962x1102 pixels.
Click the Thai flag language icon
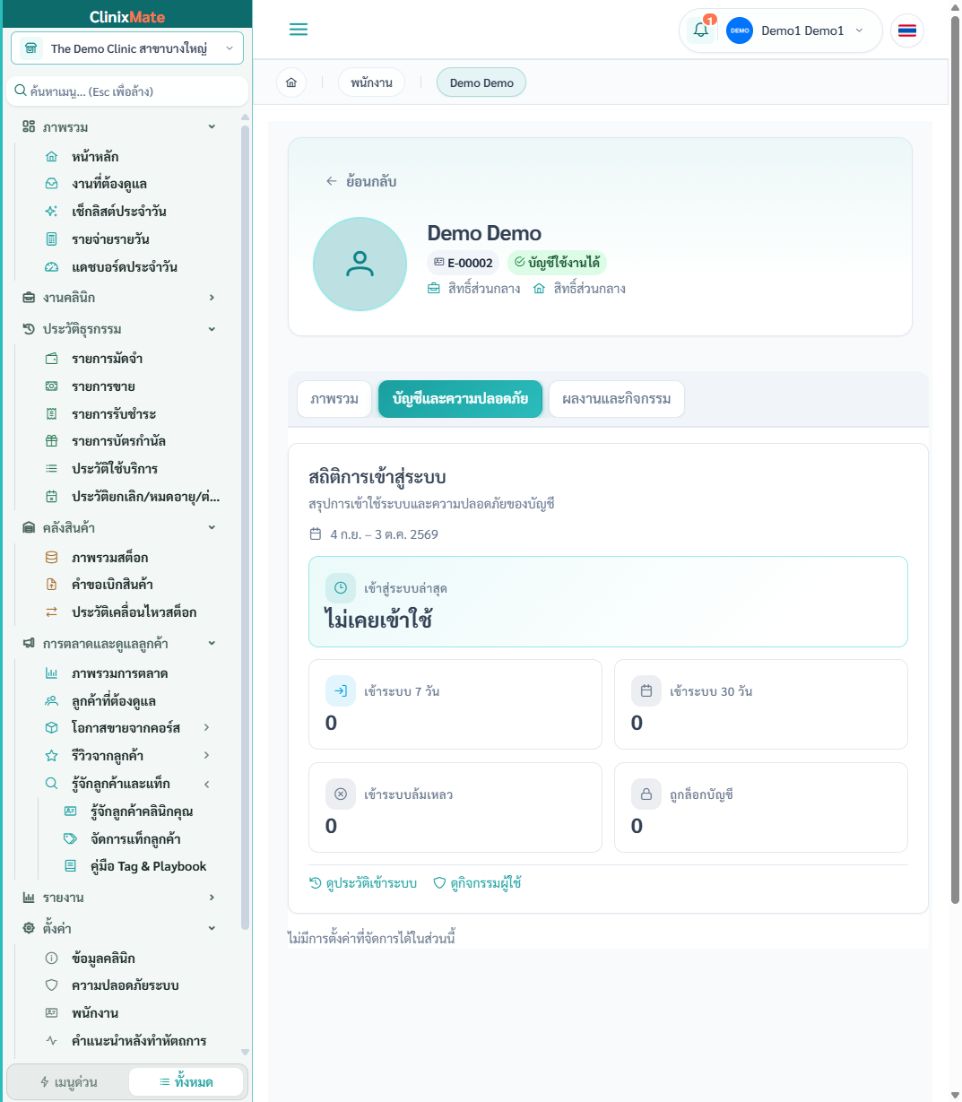tap(907, 31)
